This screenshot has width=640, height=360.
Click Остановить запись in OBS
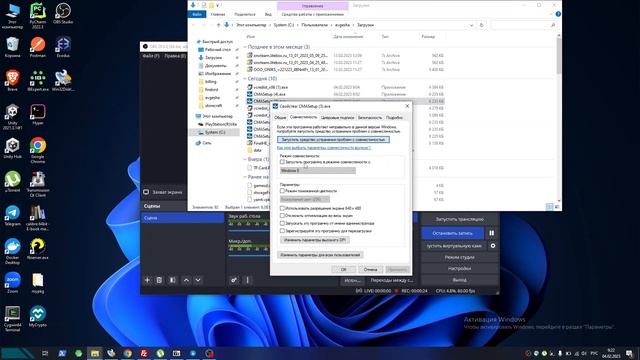pyautogui.click(x=453, y=233)
